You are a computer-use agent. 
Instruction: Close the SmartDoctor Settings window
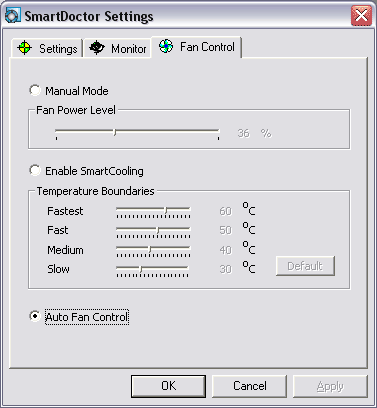361,16
